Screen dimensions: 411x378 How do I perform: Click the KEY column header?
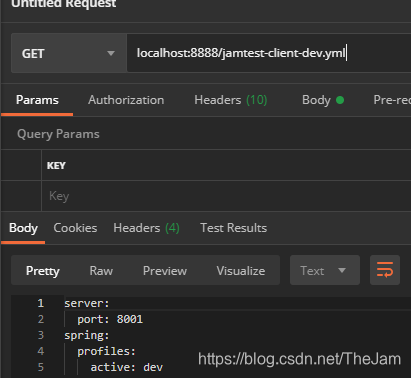point(56,166)
